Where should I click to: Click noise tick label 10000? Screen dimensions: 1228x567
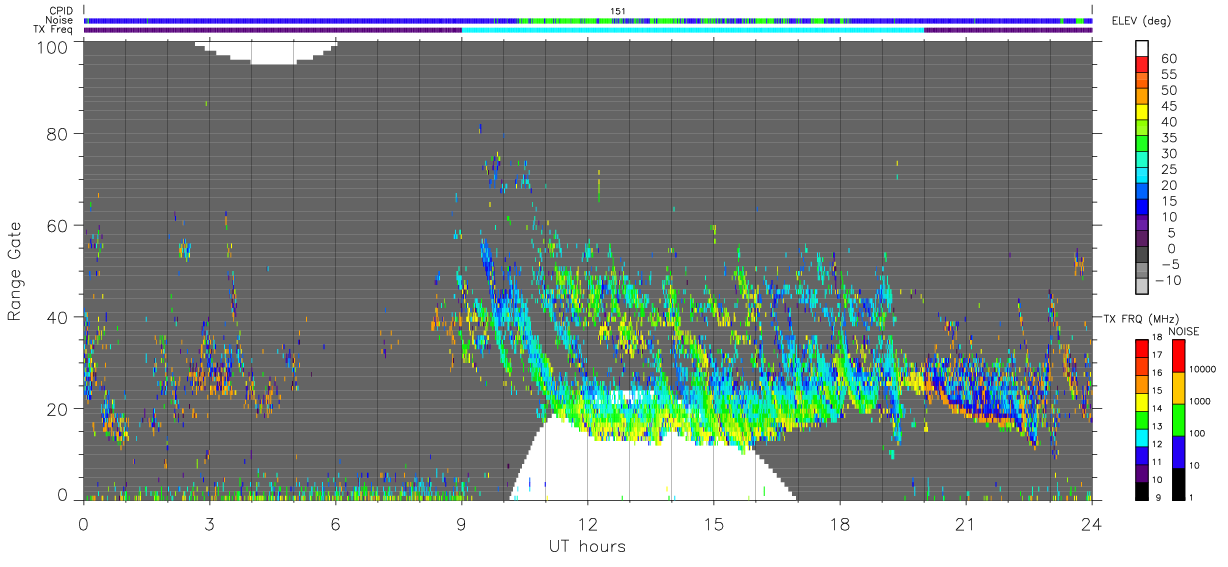1203,370
